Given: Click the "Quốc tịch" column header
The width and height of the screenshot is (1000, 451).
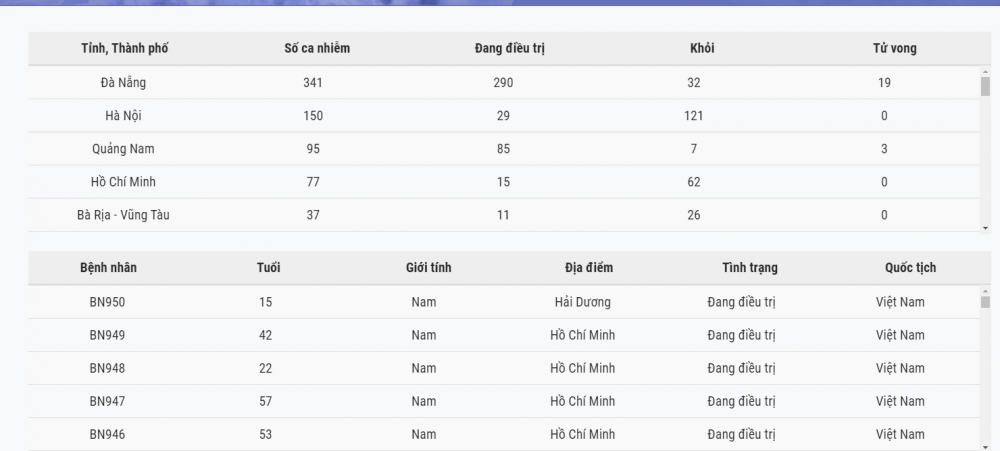Looking at the screenshot, I should pos(910,267).
